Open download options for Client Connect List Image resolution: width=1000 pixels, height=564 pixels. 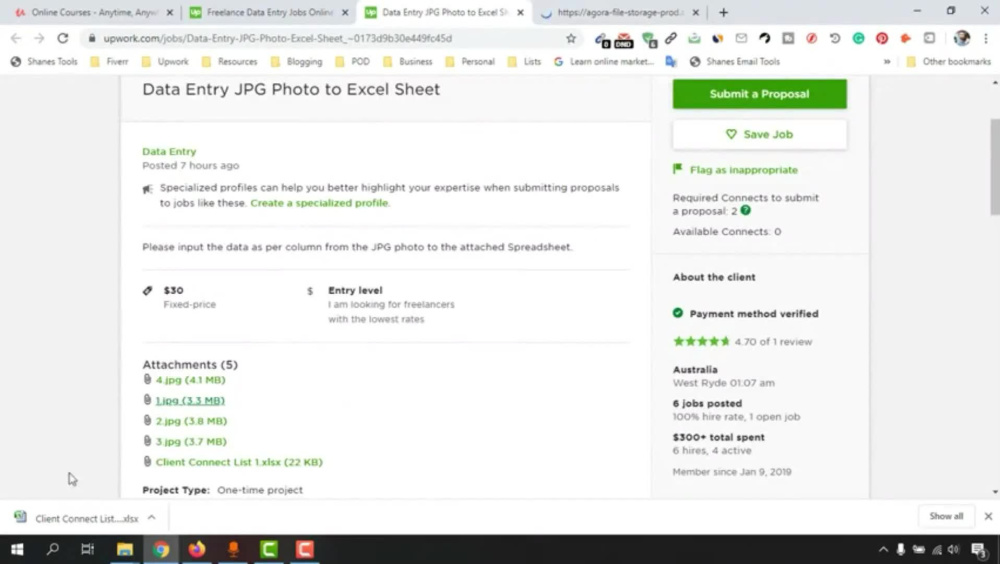[151, 517]
